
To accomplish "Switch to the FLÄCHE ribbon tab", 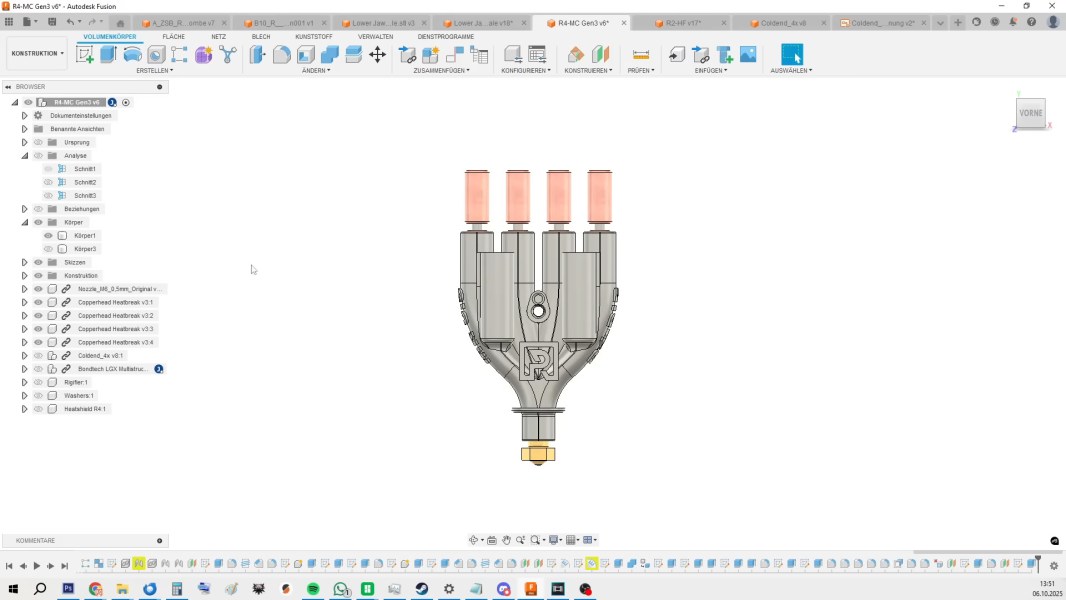I will 173,37.
